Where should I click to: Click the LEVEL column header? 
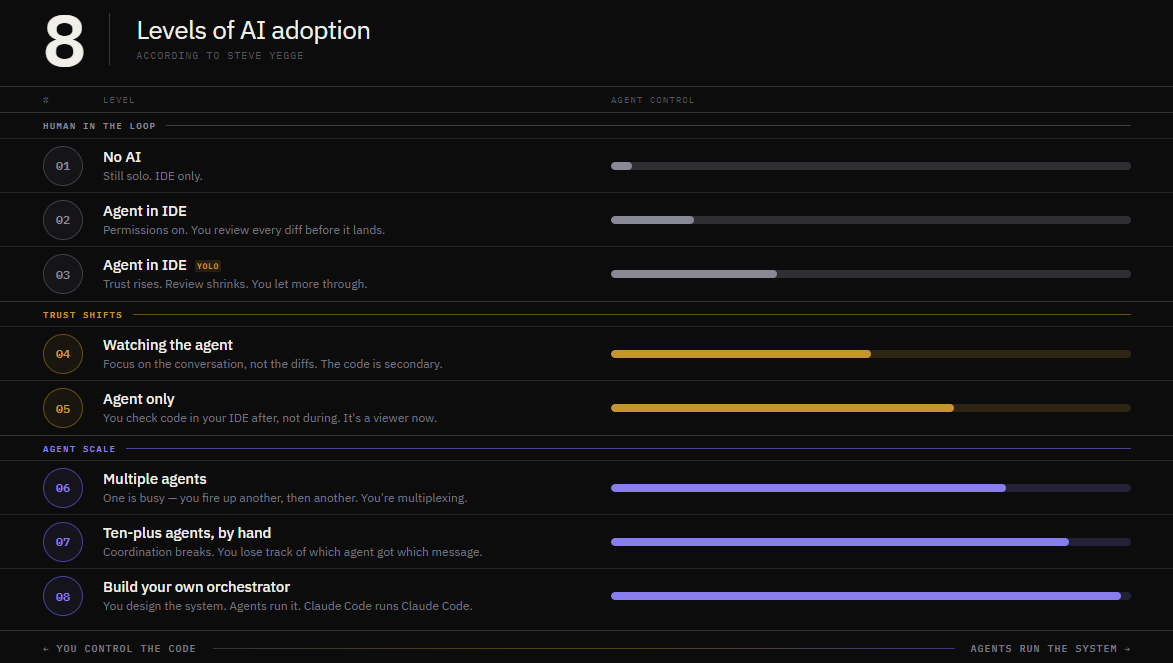click(x=119, y=100)
